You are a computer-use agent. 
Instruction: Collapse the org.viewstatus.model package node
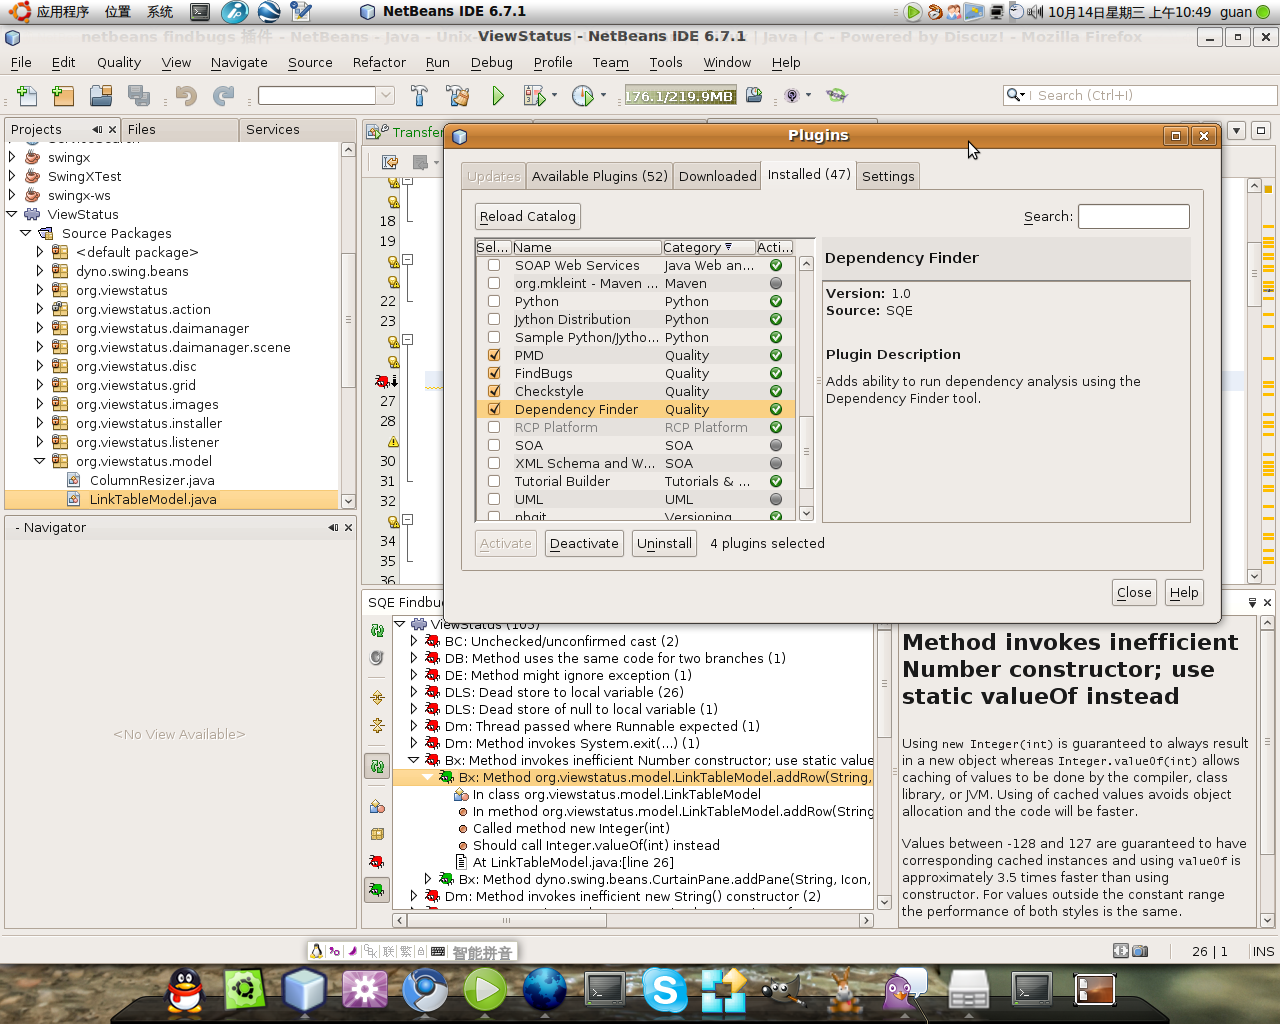[40, 461]
